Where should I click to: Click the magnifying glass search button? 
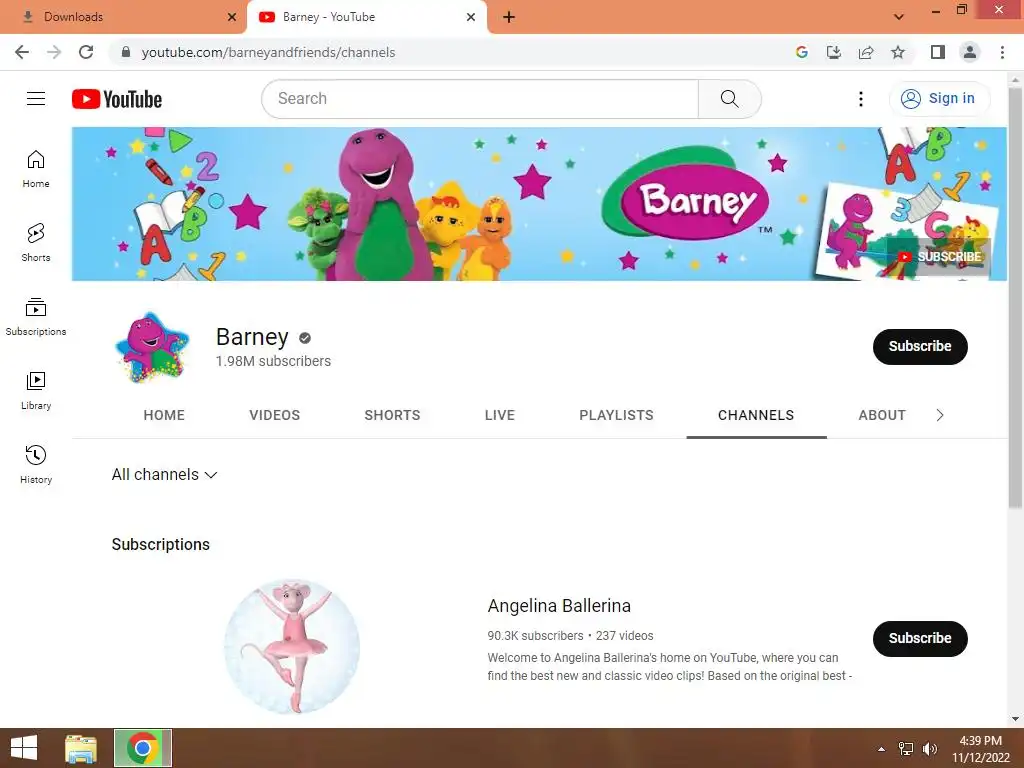tap(729, 99)
